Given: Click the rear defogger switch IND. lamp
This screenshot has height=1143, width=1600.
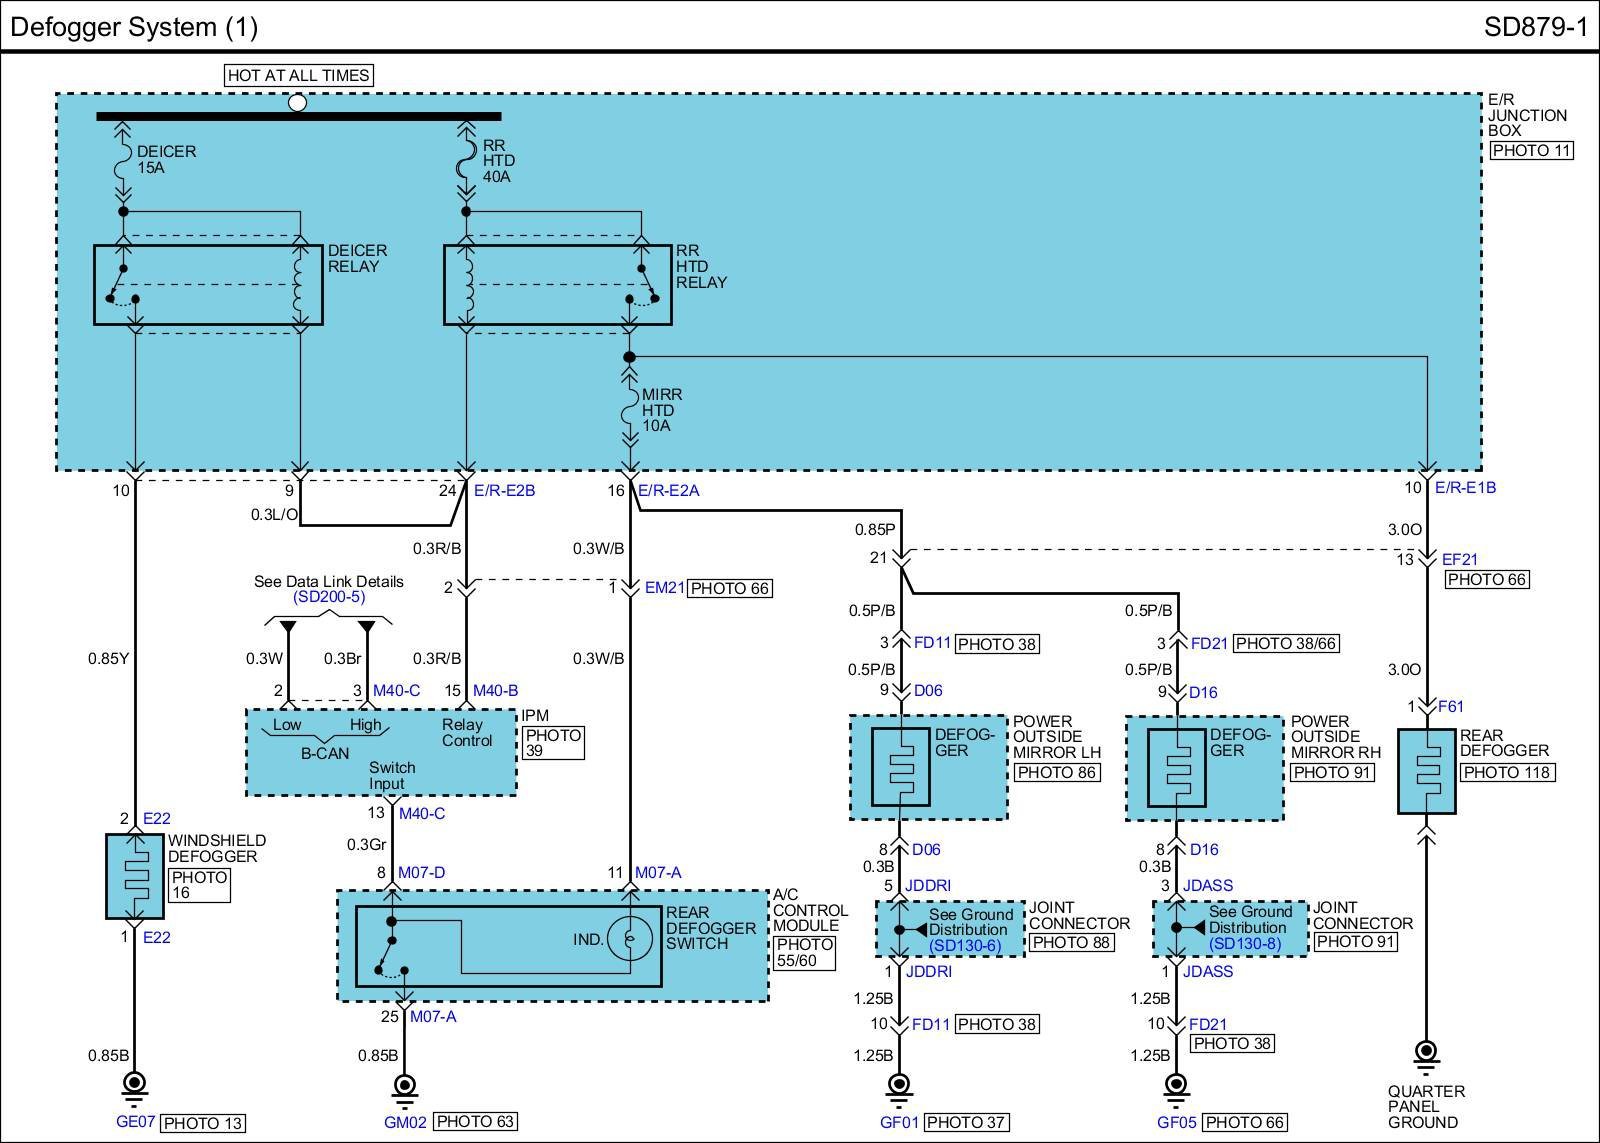Looking at the screenshot, I should [630, 939].
